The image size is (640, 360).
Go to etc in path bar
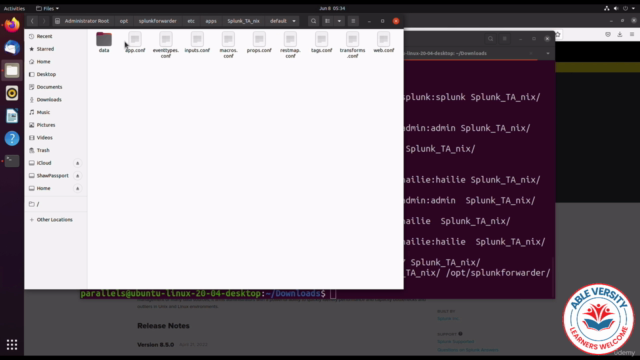191,21
